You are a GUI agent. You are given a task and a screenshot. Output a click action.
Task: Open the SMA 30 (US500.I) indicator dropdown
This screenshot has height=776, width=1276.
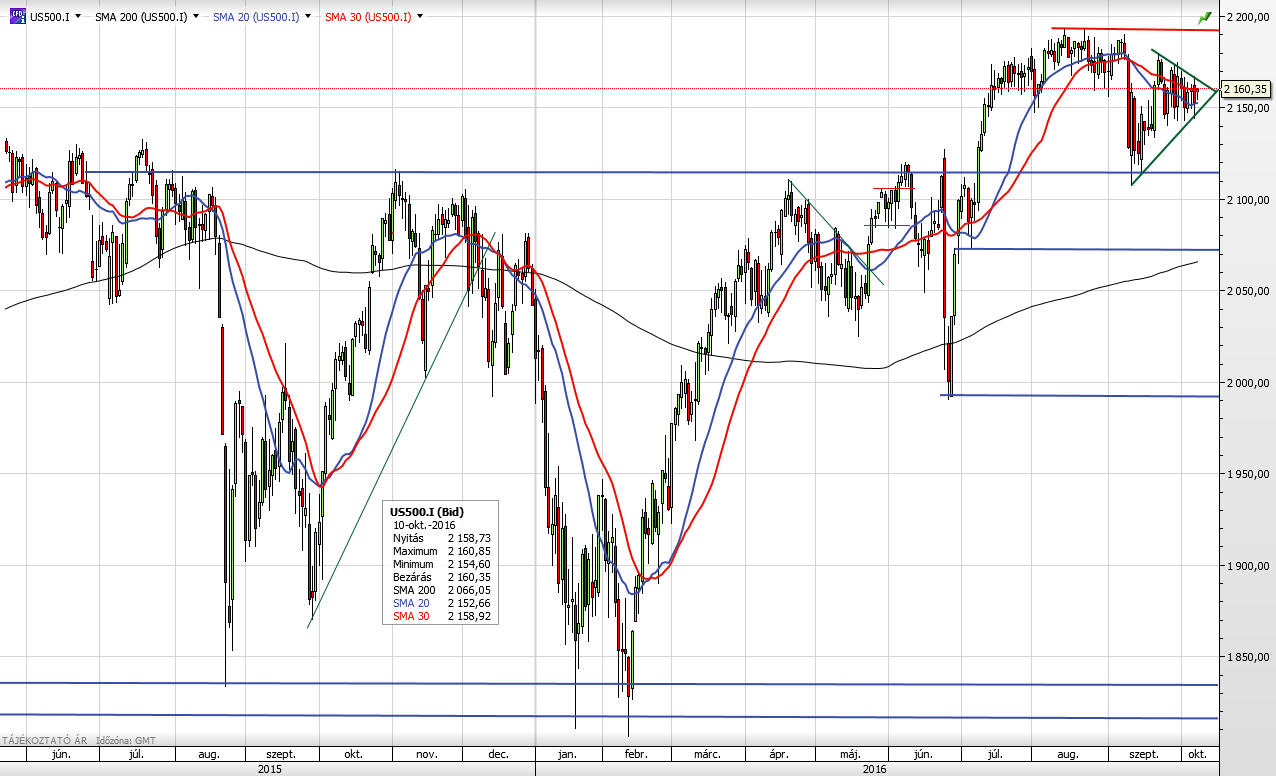pos(418,17)
